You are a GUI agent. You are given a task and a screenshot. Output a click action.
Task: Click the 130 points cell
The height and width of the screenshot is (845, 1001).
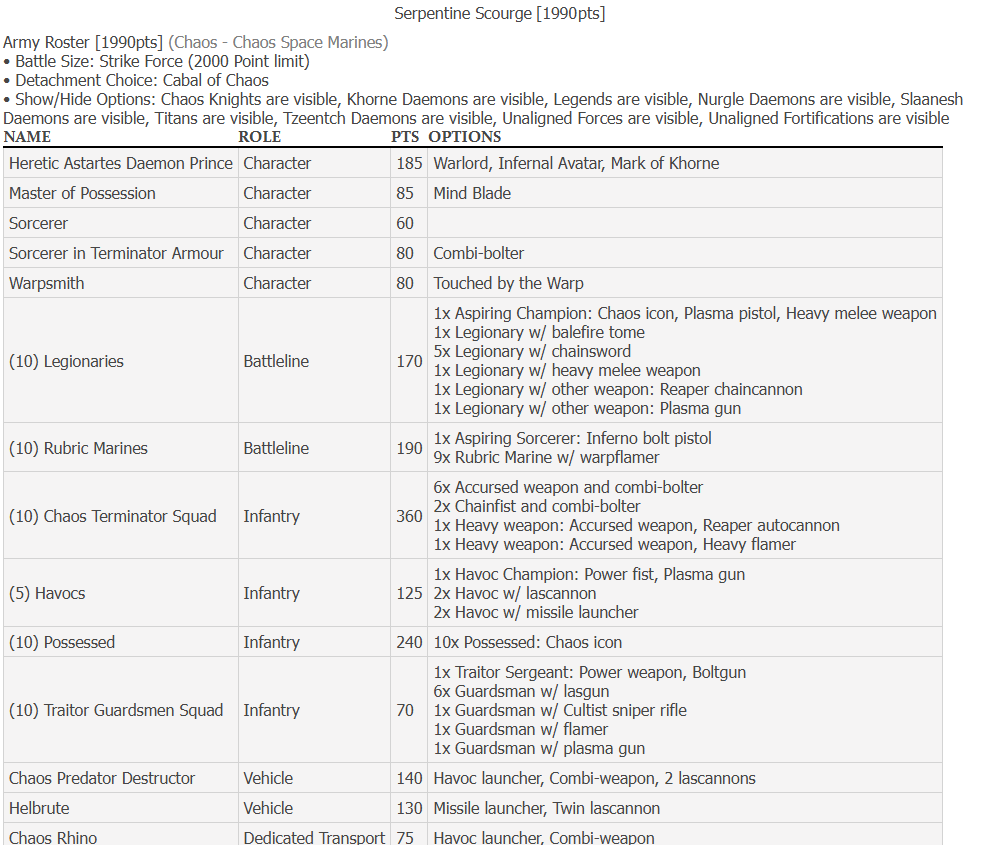(409, 809)
